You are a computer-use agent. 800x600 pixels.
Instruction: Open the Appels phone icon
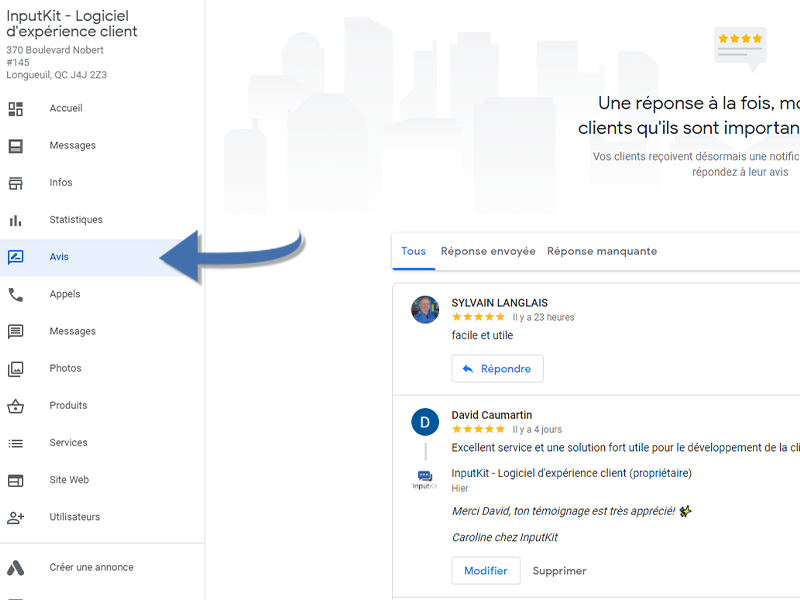coord(16,294)
